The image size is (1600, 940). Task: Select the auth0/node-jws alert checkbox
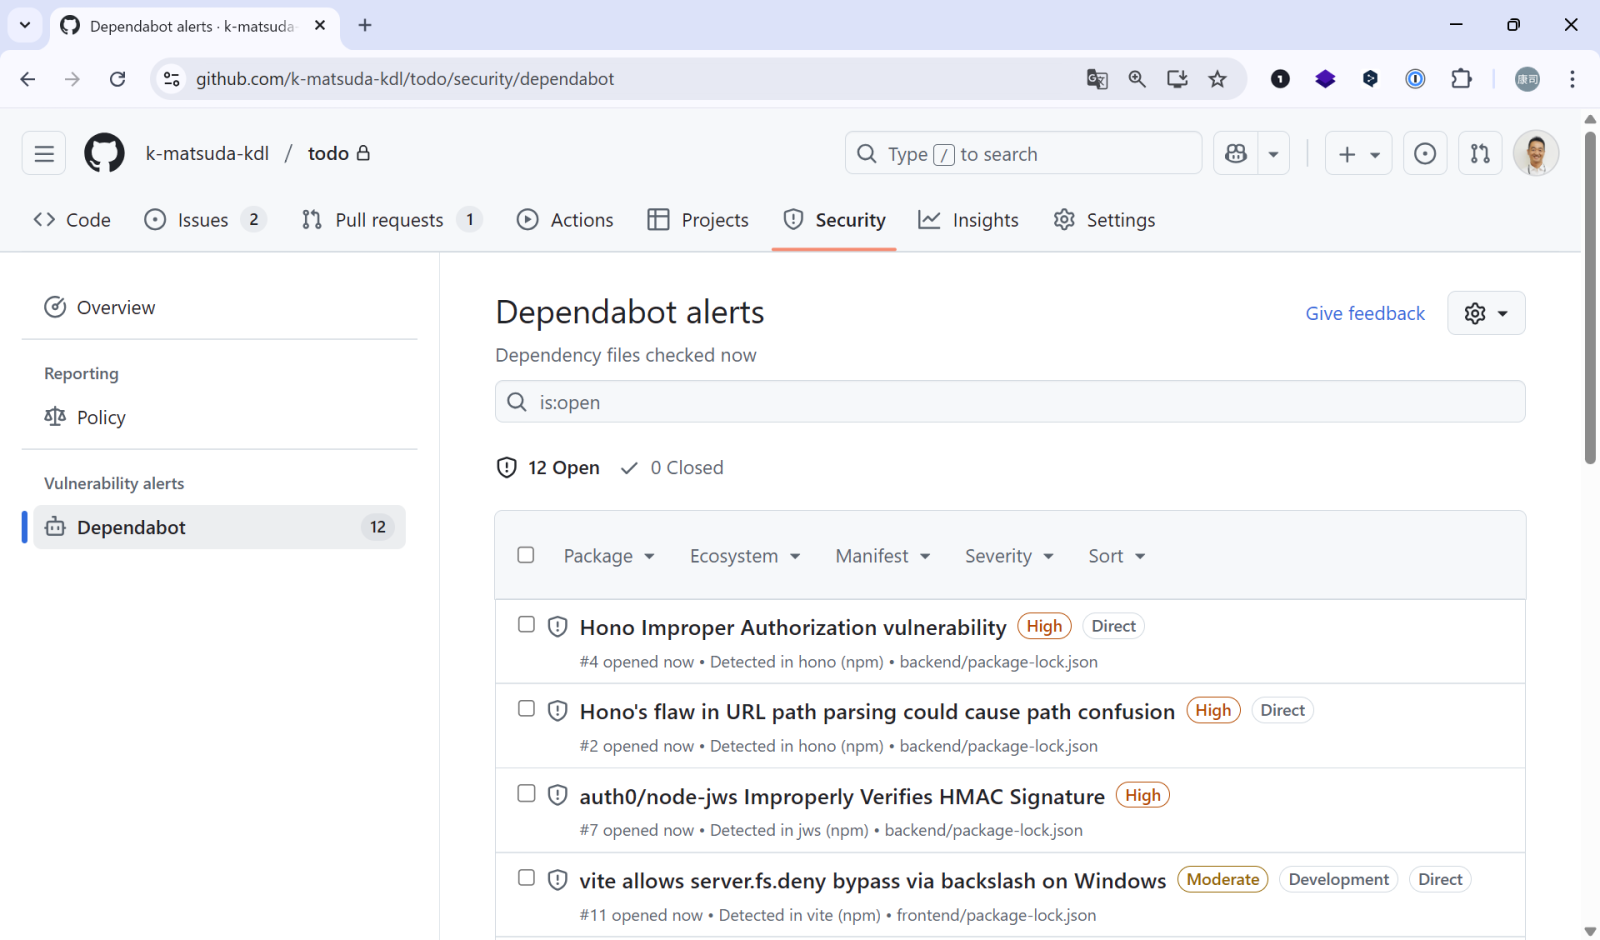[x=526, y=794]
